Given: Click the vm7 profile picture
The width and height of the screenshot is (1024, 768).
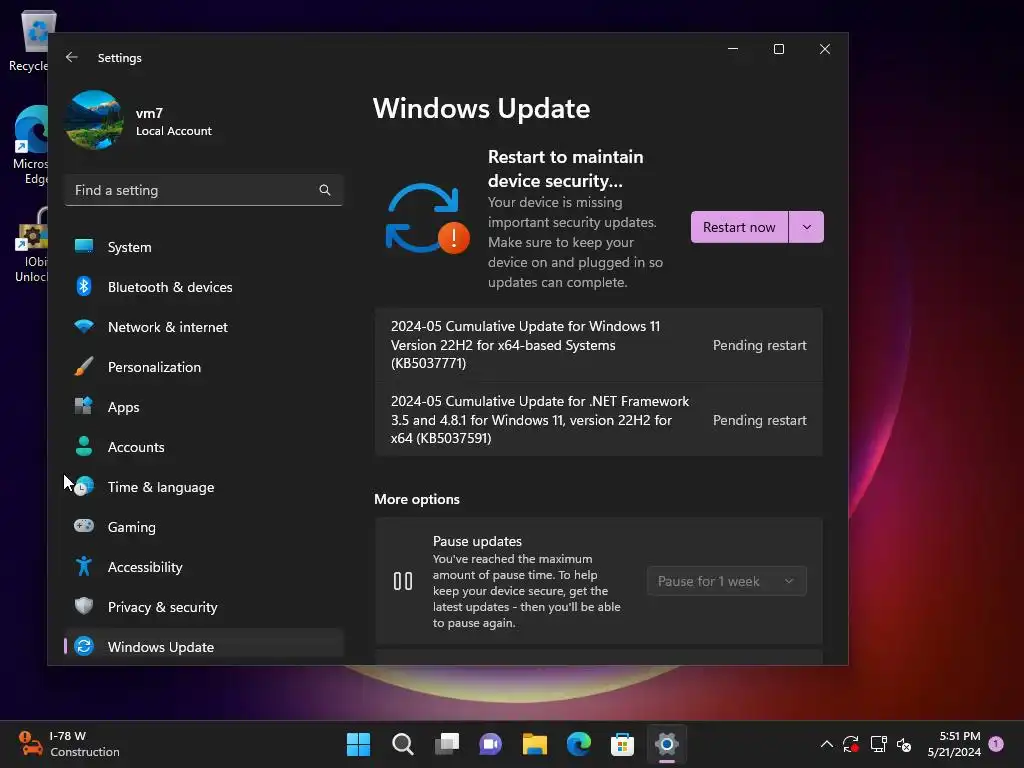Looking at the screenshot, I should (x=95, y=120).
